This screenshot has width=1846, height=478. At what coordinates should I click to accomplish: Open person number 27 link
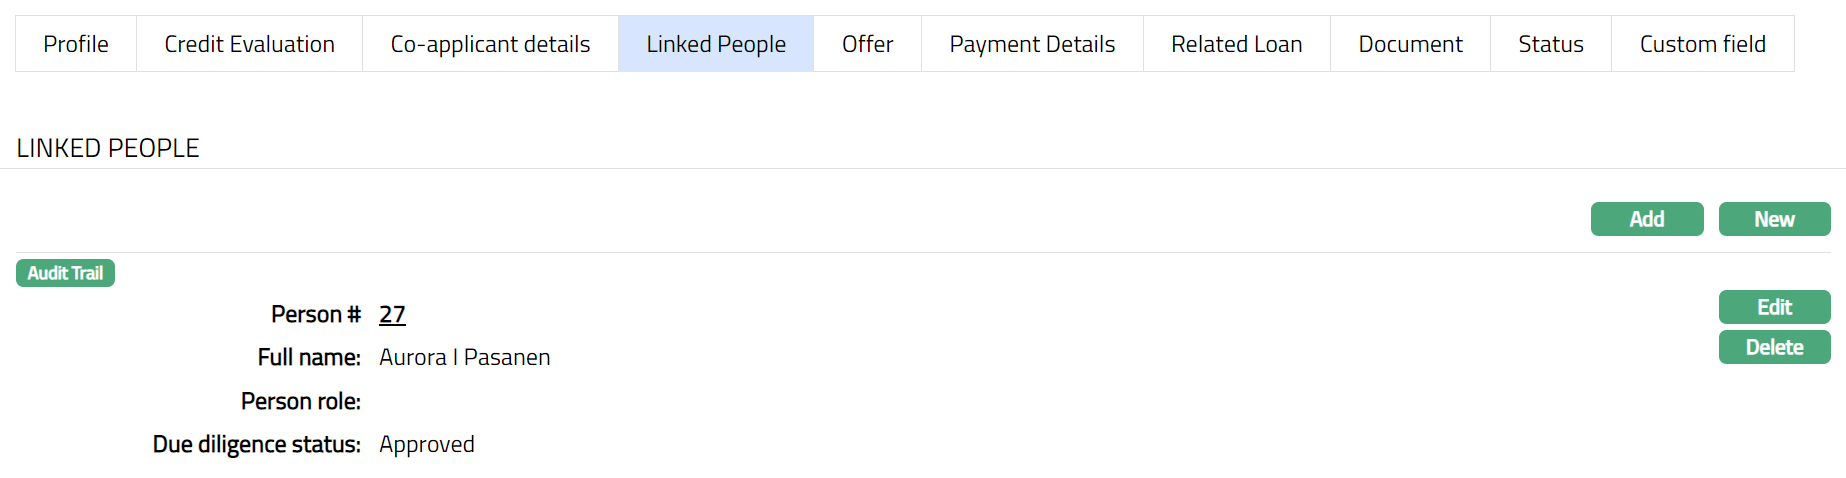pyautogui.click(x=392, y=315)
